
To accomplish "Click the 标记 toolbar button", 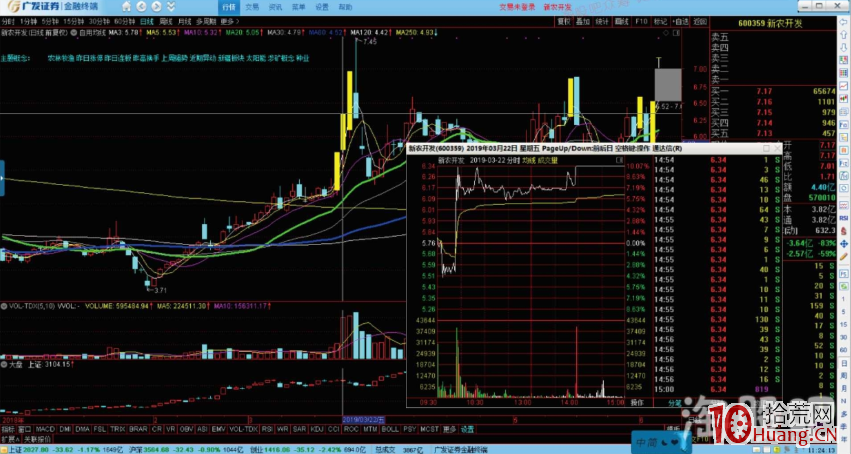I will point(660,22).
